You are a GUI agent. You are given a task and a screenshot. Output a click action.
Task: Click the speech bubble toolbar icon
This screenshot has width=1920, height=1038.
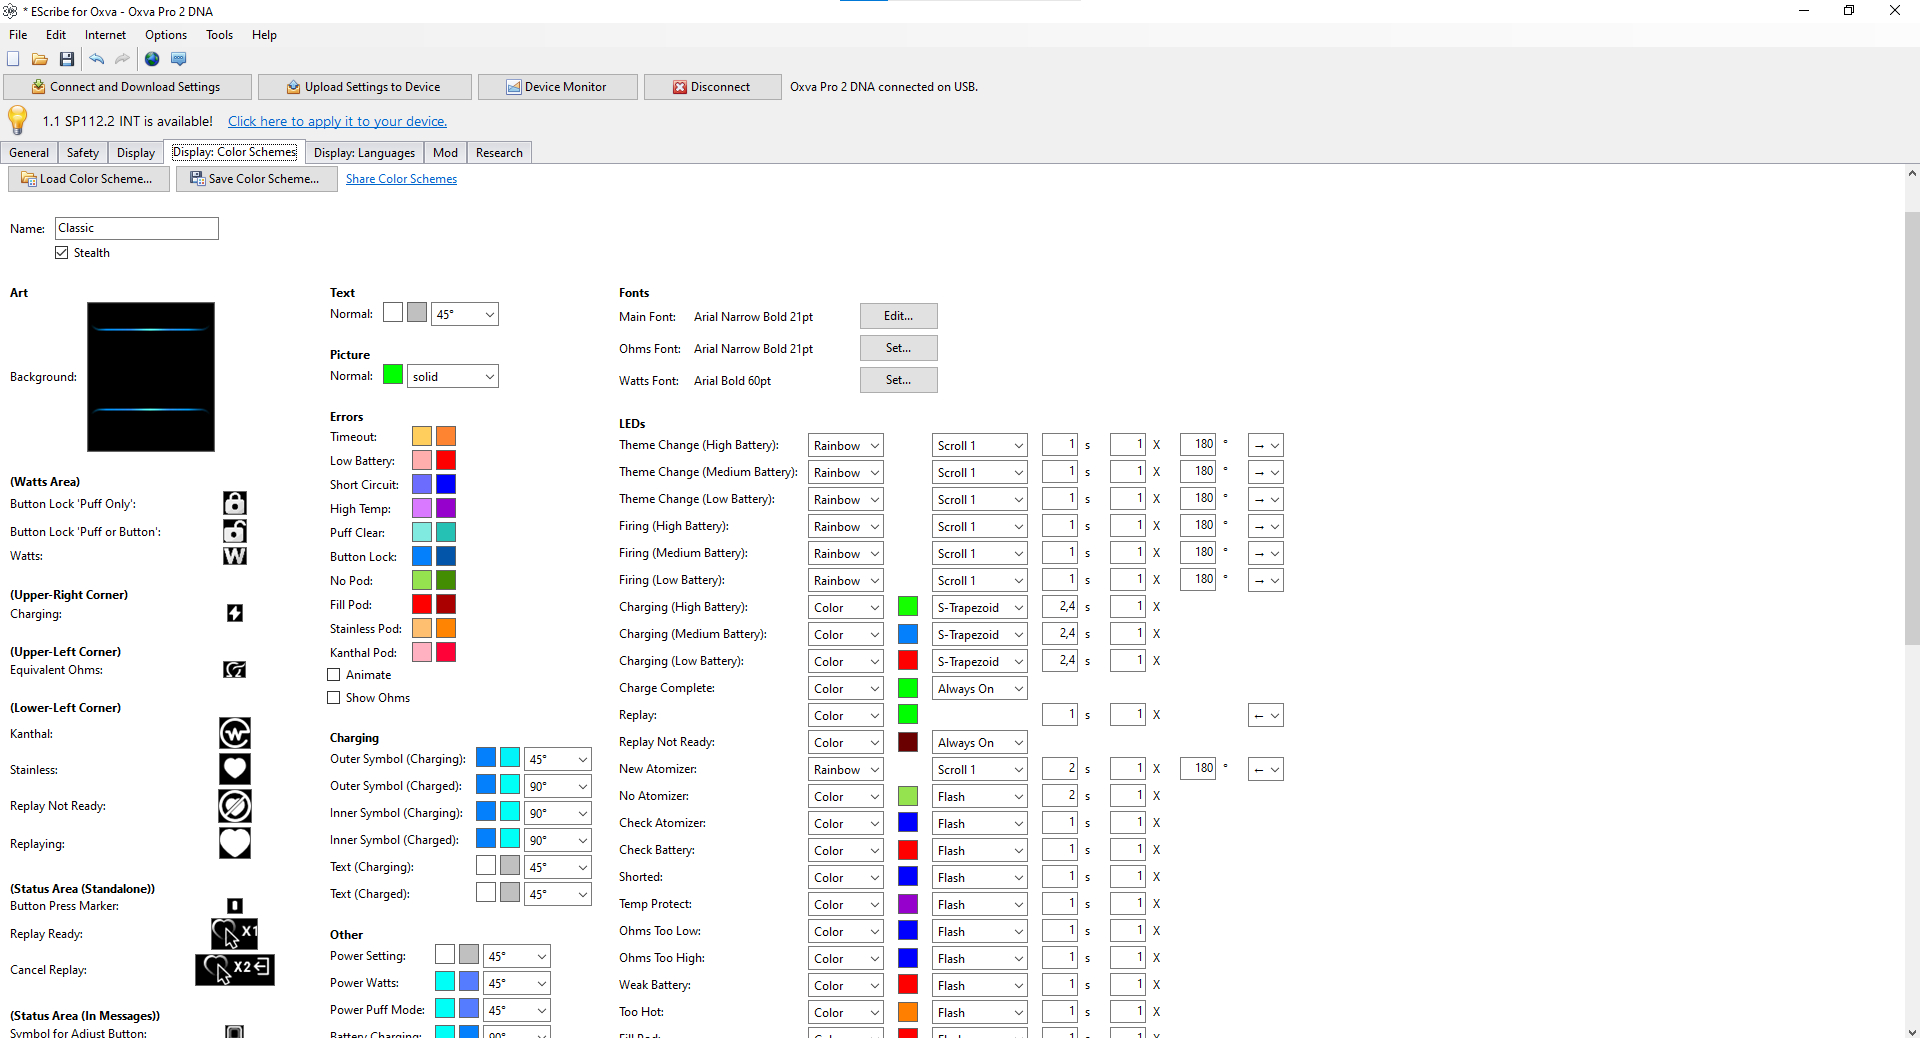[x=179, y=59]
